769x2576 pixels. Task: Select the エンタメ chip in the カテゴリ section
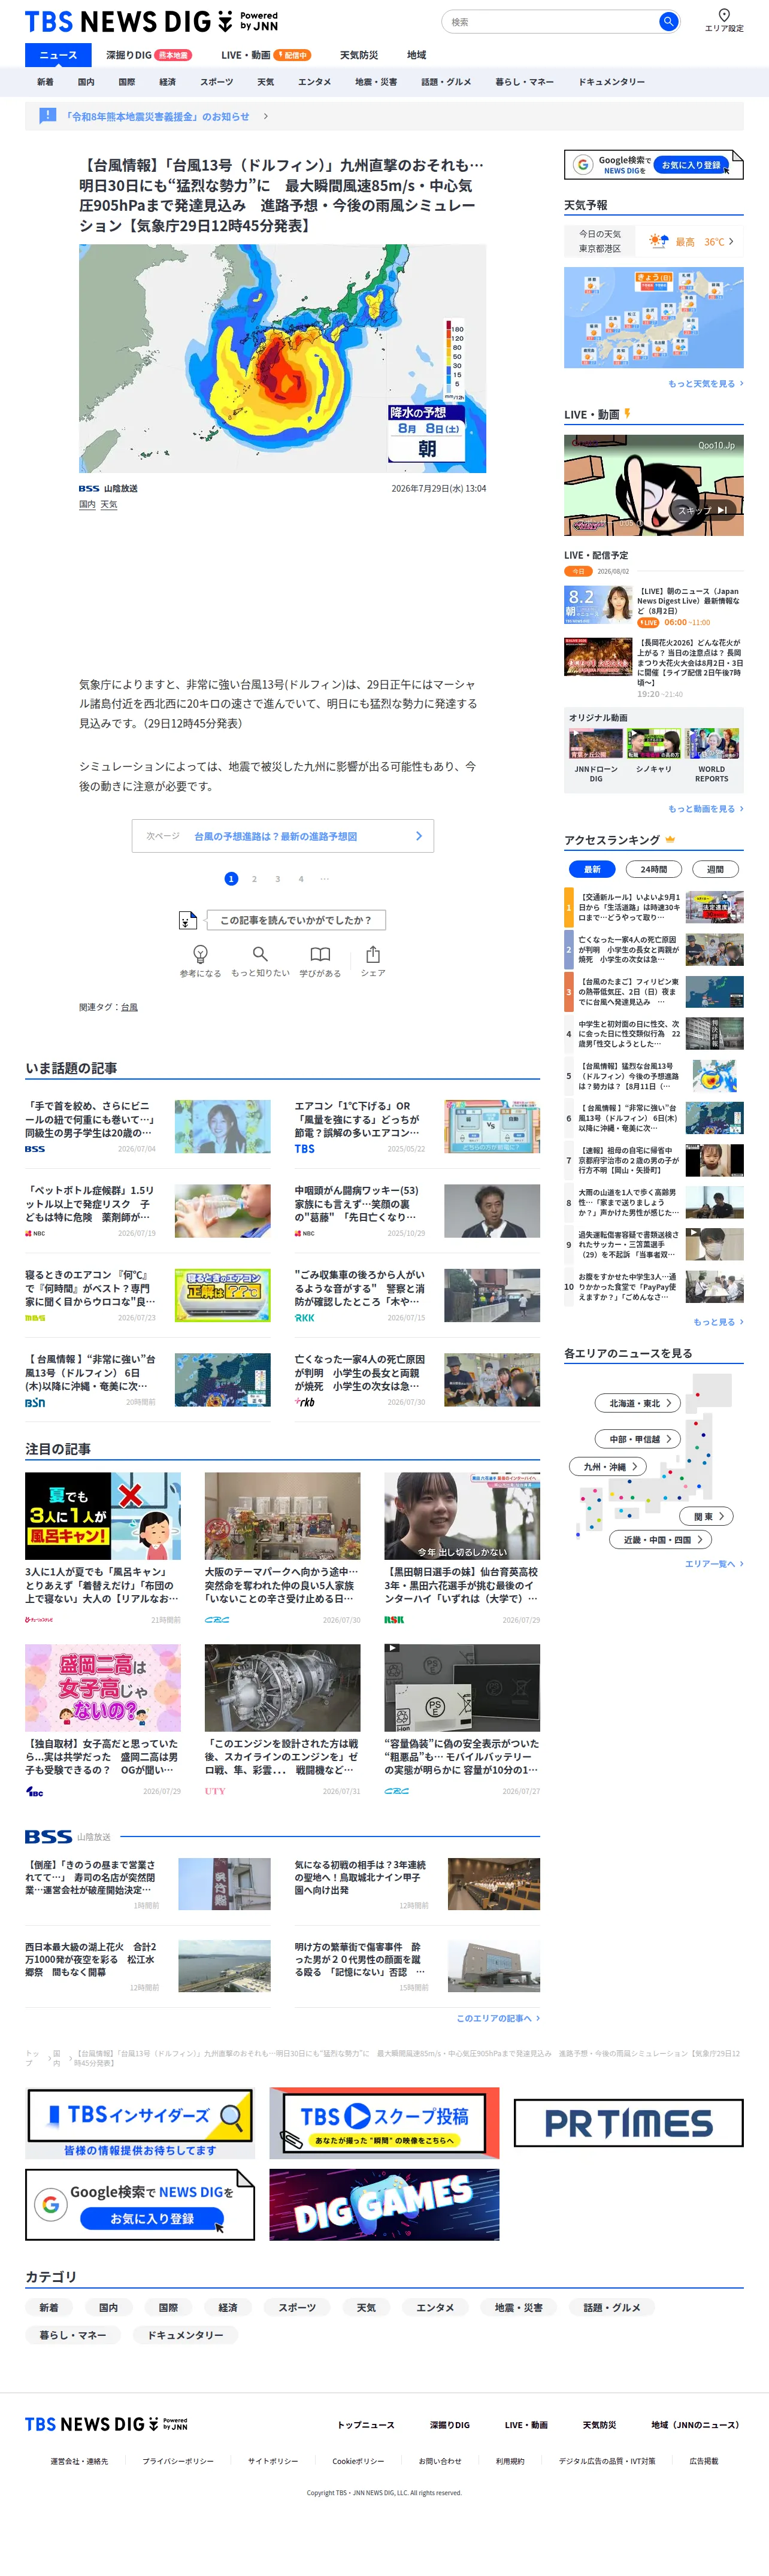435,2308
